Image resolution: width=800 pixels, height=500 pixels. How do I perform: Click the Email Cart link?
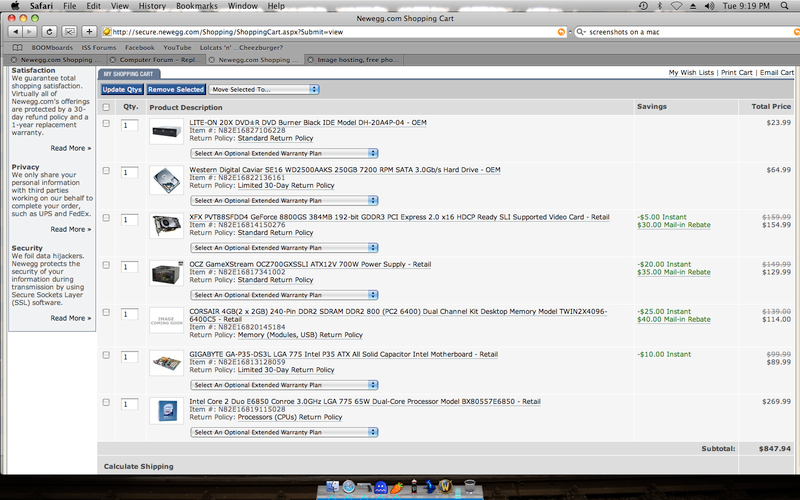coord(777,72)
